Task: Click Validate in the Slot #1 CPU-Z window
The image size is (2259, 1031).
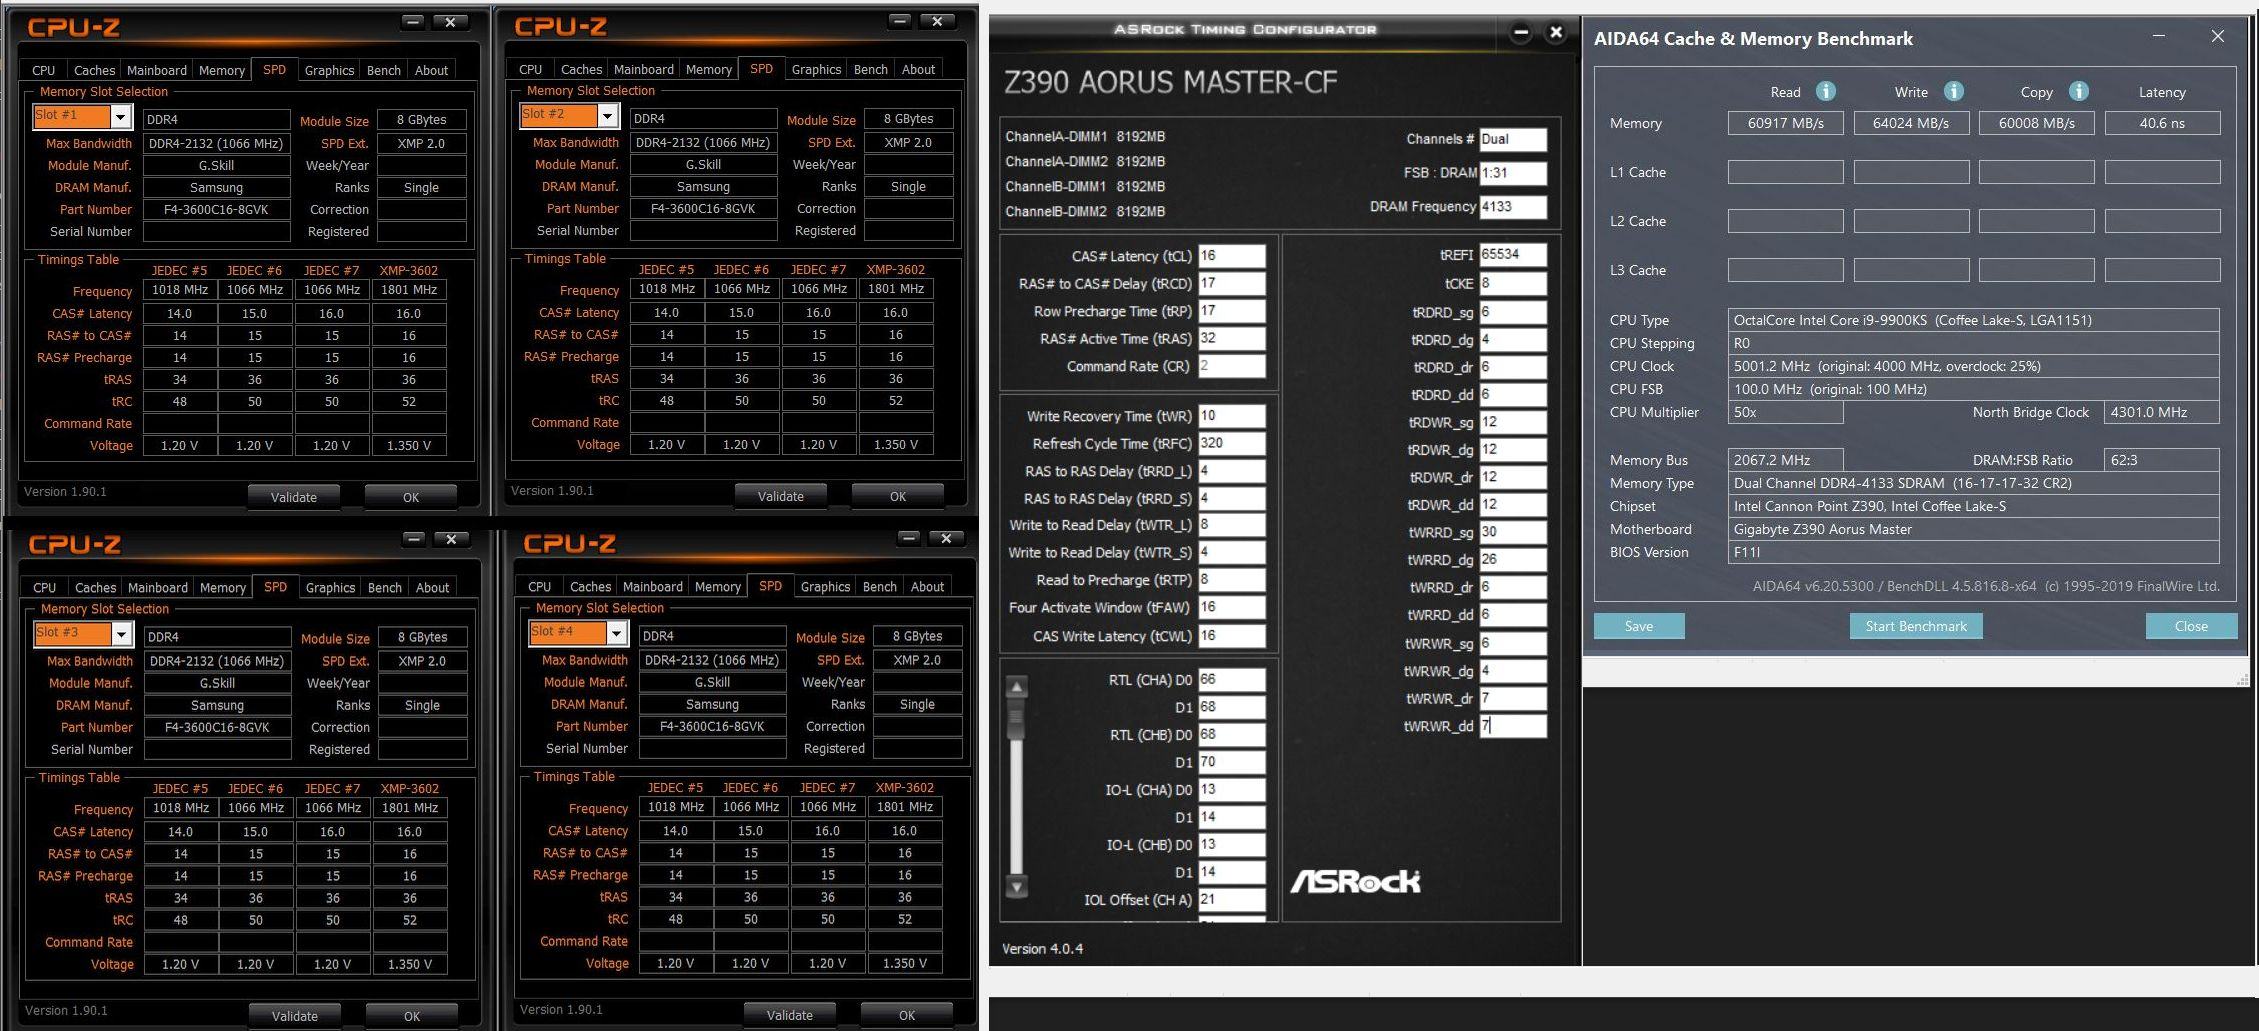Action: pos(294,497)
